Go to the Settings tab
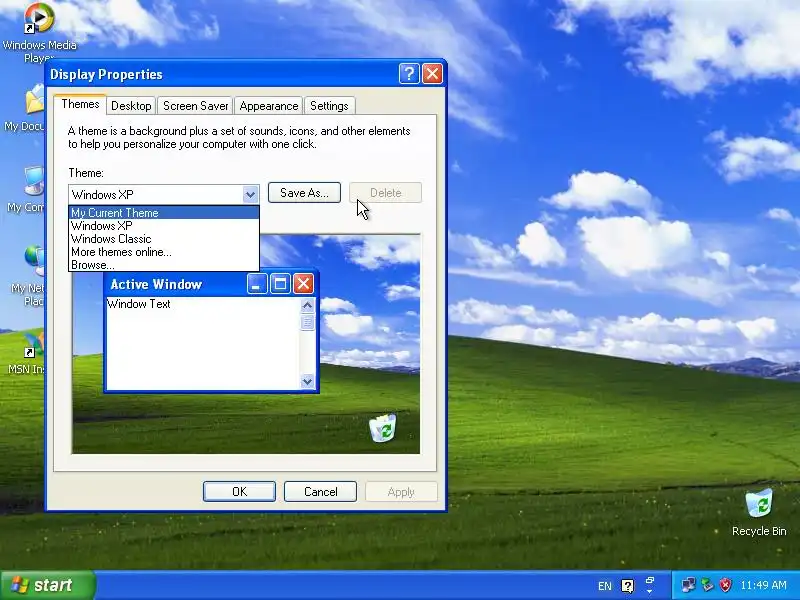Image resolution: width=800 pixels, height=600 pixels. coord(329,106)
